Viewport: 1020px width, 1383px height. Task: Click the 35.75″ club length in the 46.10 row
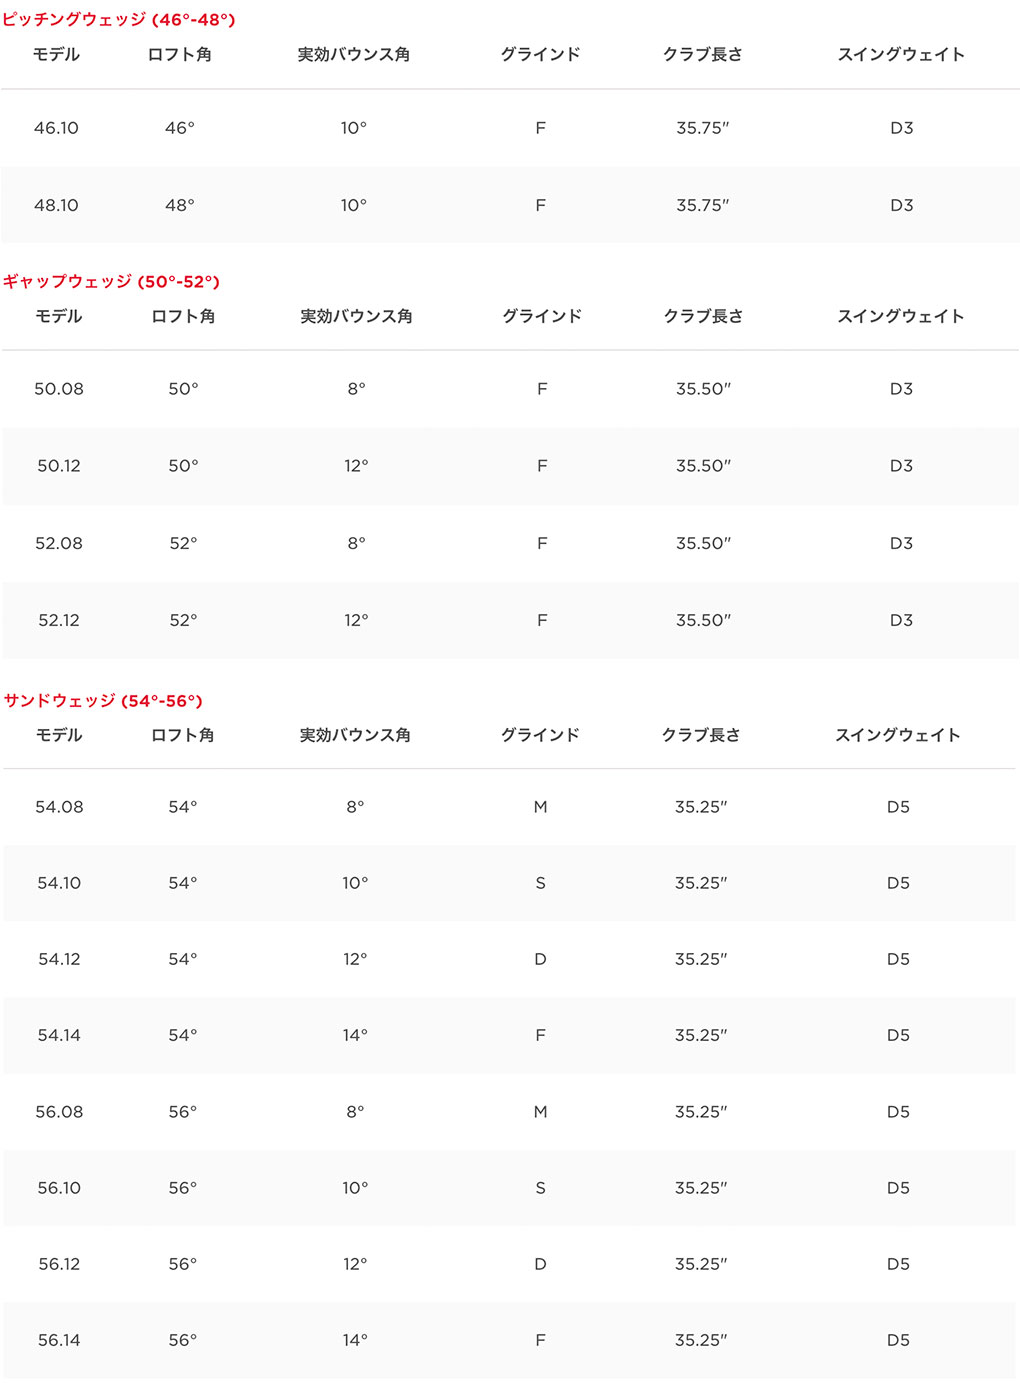[702, 128]
